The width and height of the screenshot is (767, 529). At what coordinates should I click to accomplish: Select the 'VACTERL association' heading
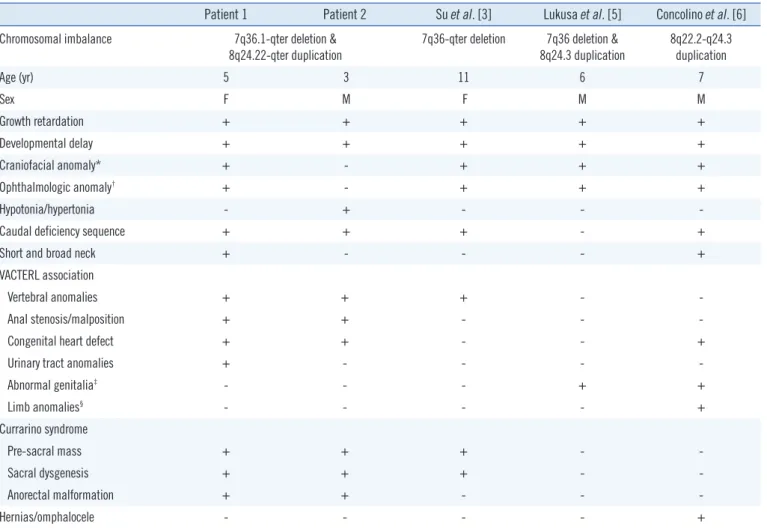46,276
